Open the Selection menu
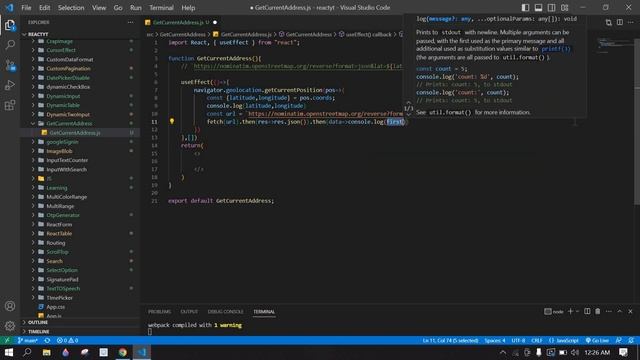640x360 pixels. [71, 8]
